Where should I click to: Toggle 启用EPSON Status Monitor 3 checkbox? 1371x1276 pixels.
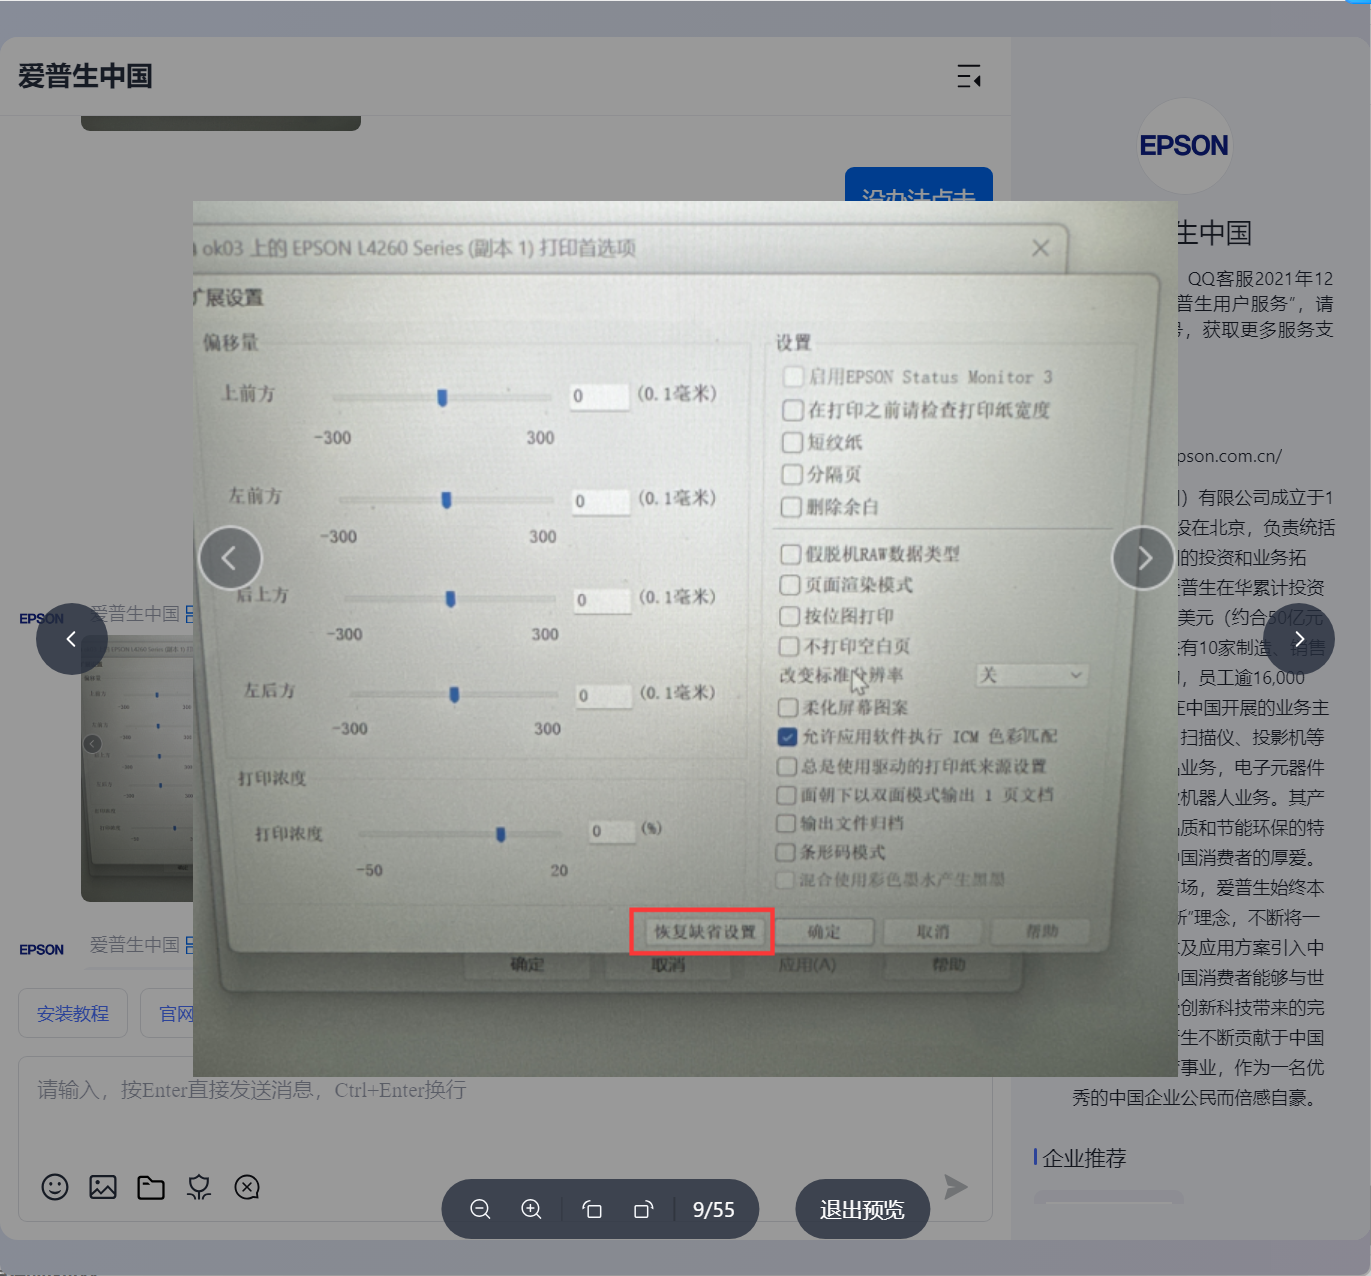click(x=793, y=377)
